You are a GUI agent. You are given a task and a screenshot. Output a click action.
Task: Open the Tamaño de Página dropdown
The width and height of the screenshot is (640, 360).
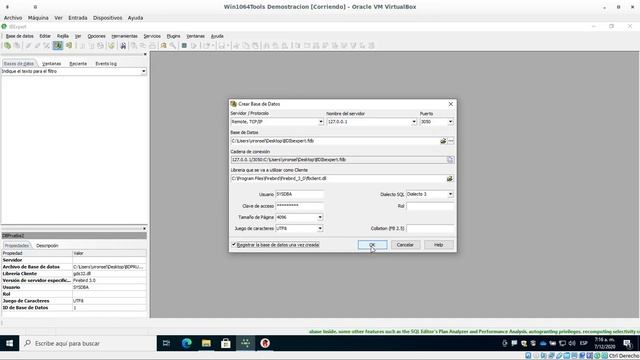point(320,217)
